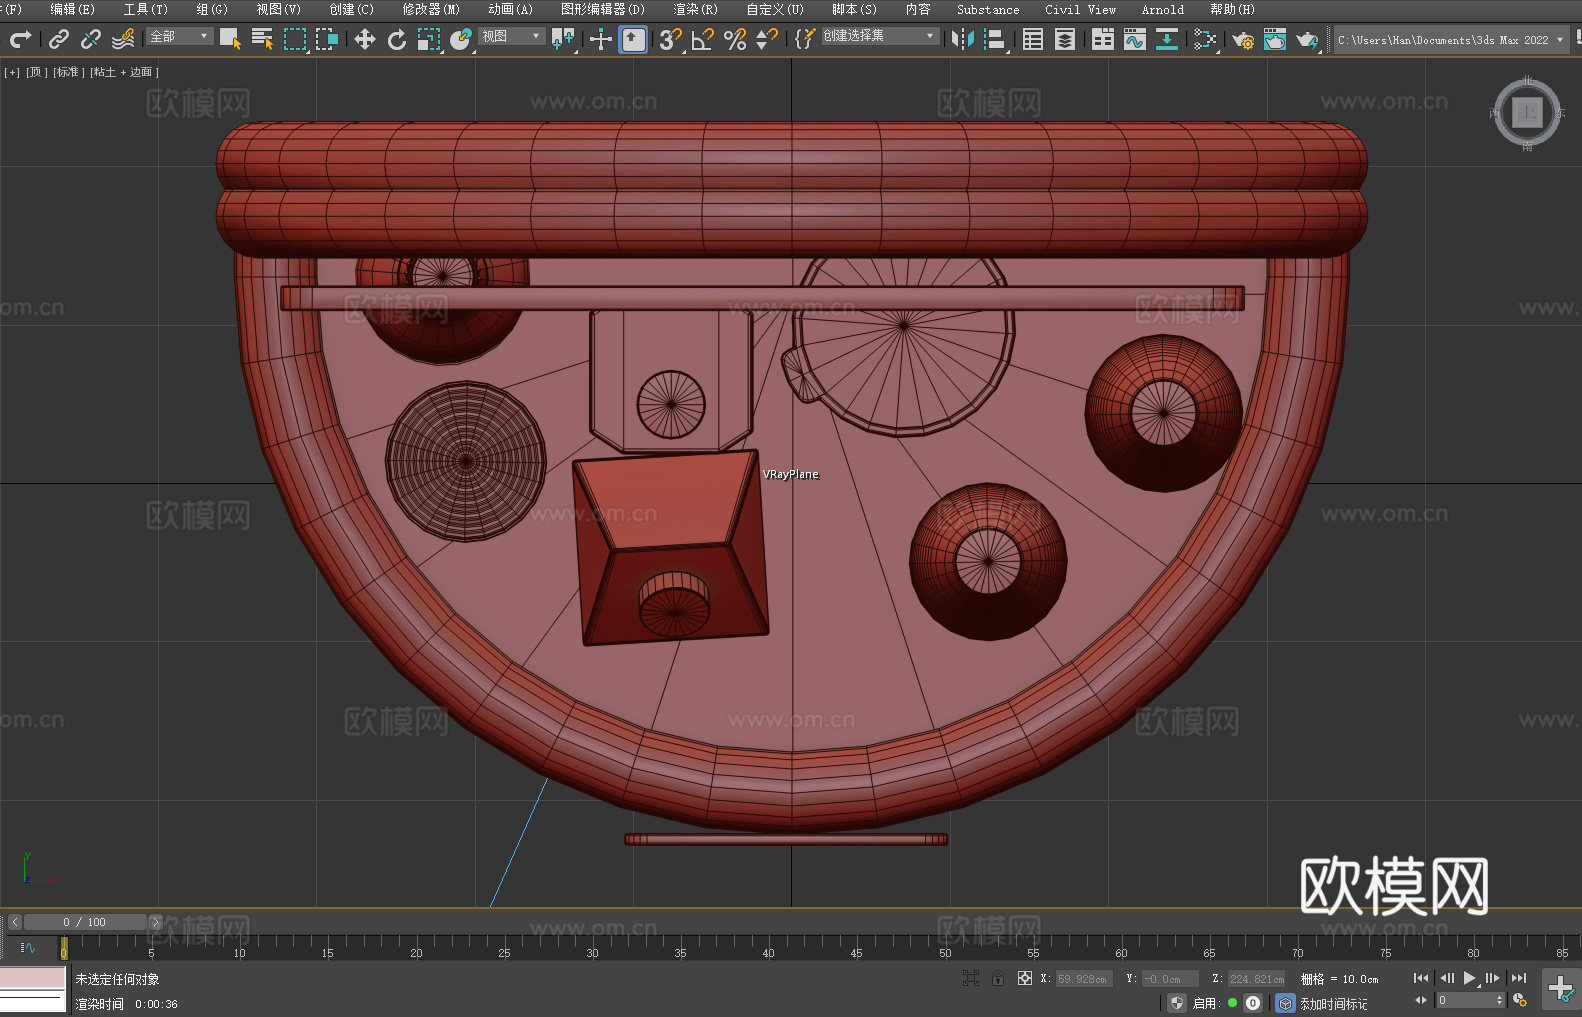Open the Rendered Frame Window icon
1582x1017 pixels.
click(1275, 39)
